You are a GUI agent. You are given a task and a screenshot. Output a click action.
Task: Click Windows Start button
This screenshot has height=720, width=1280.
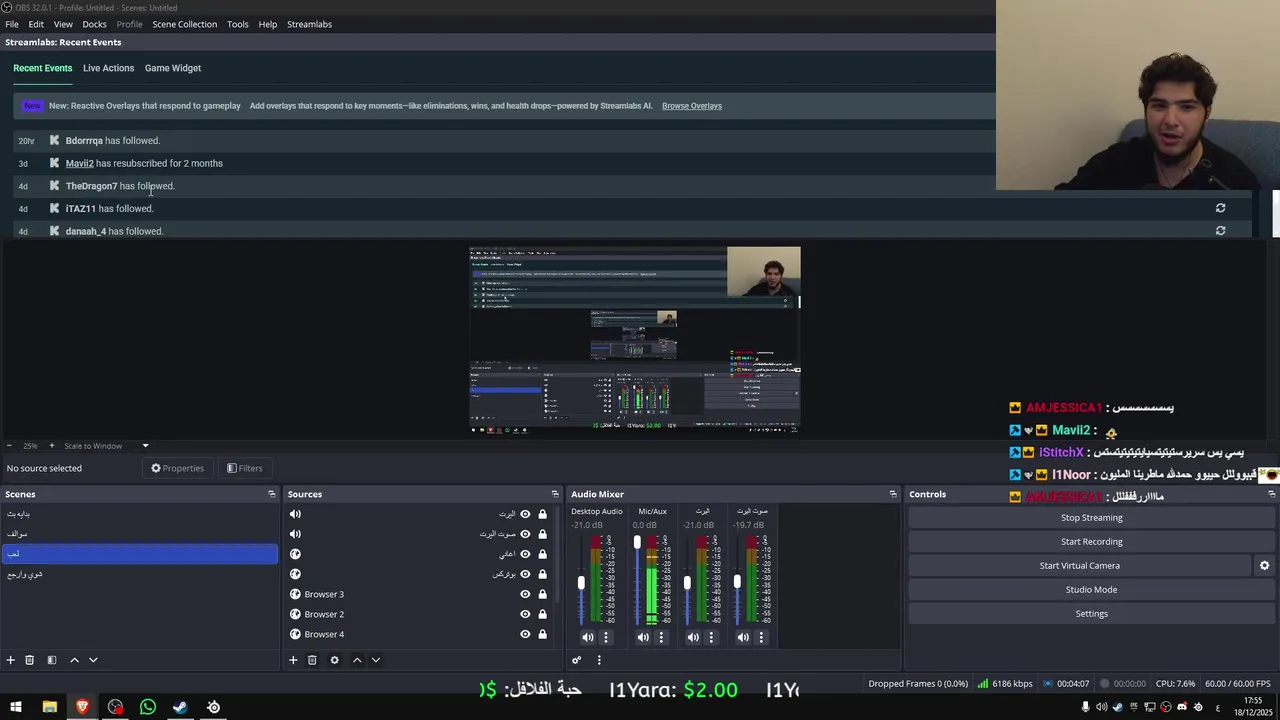pyautogui.click(x=16, y=707)
